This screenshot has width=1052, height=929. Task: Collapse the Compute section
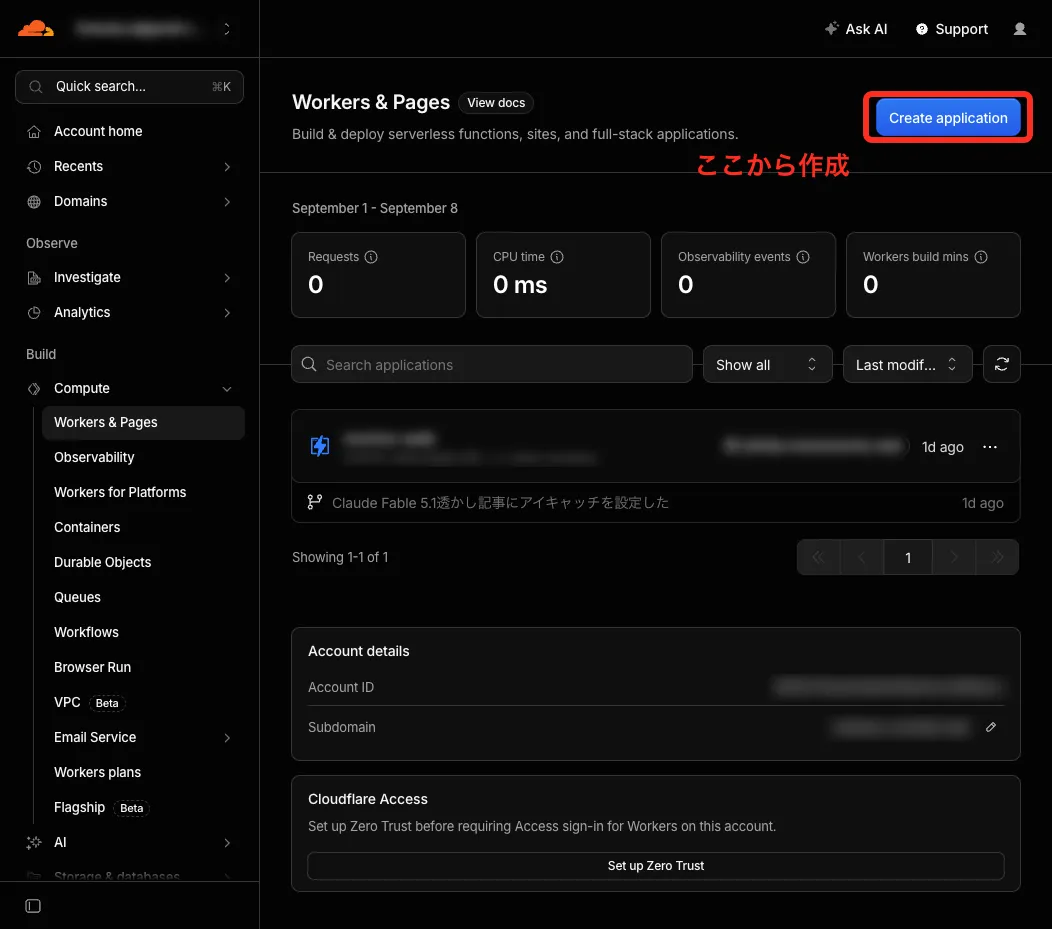pos(227,389)
